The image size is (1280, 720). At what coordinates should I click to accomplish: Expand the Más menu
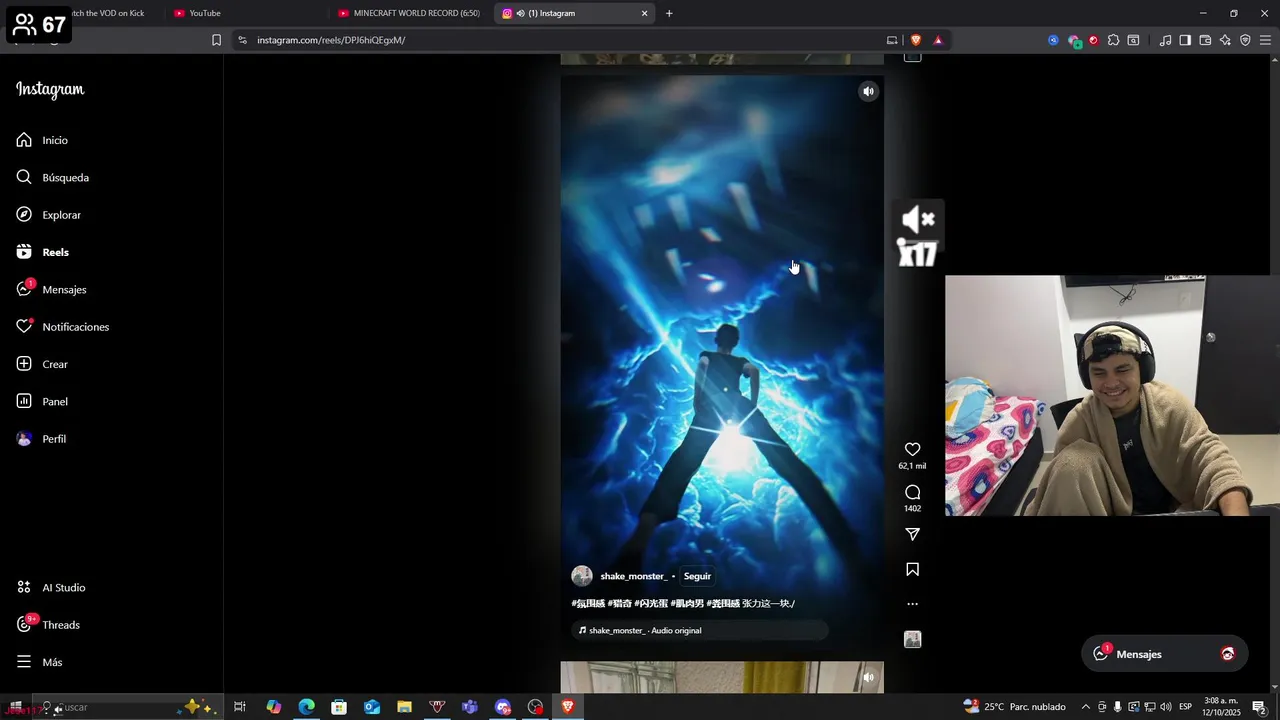click(x=39, y=662)
